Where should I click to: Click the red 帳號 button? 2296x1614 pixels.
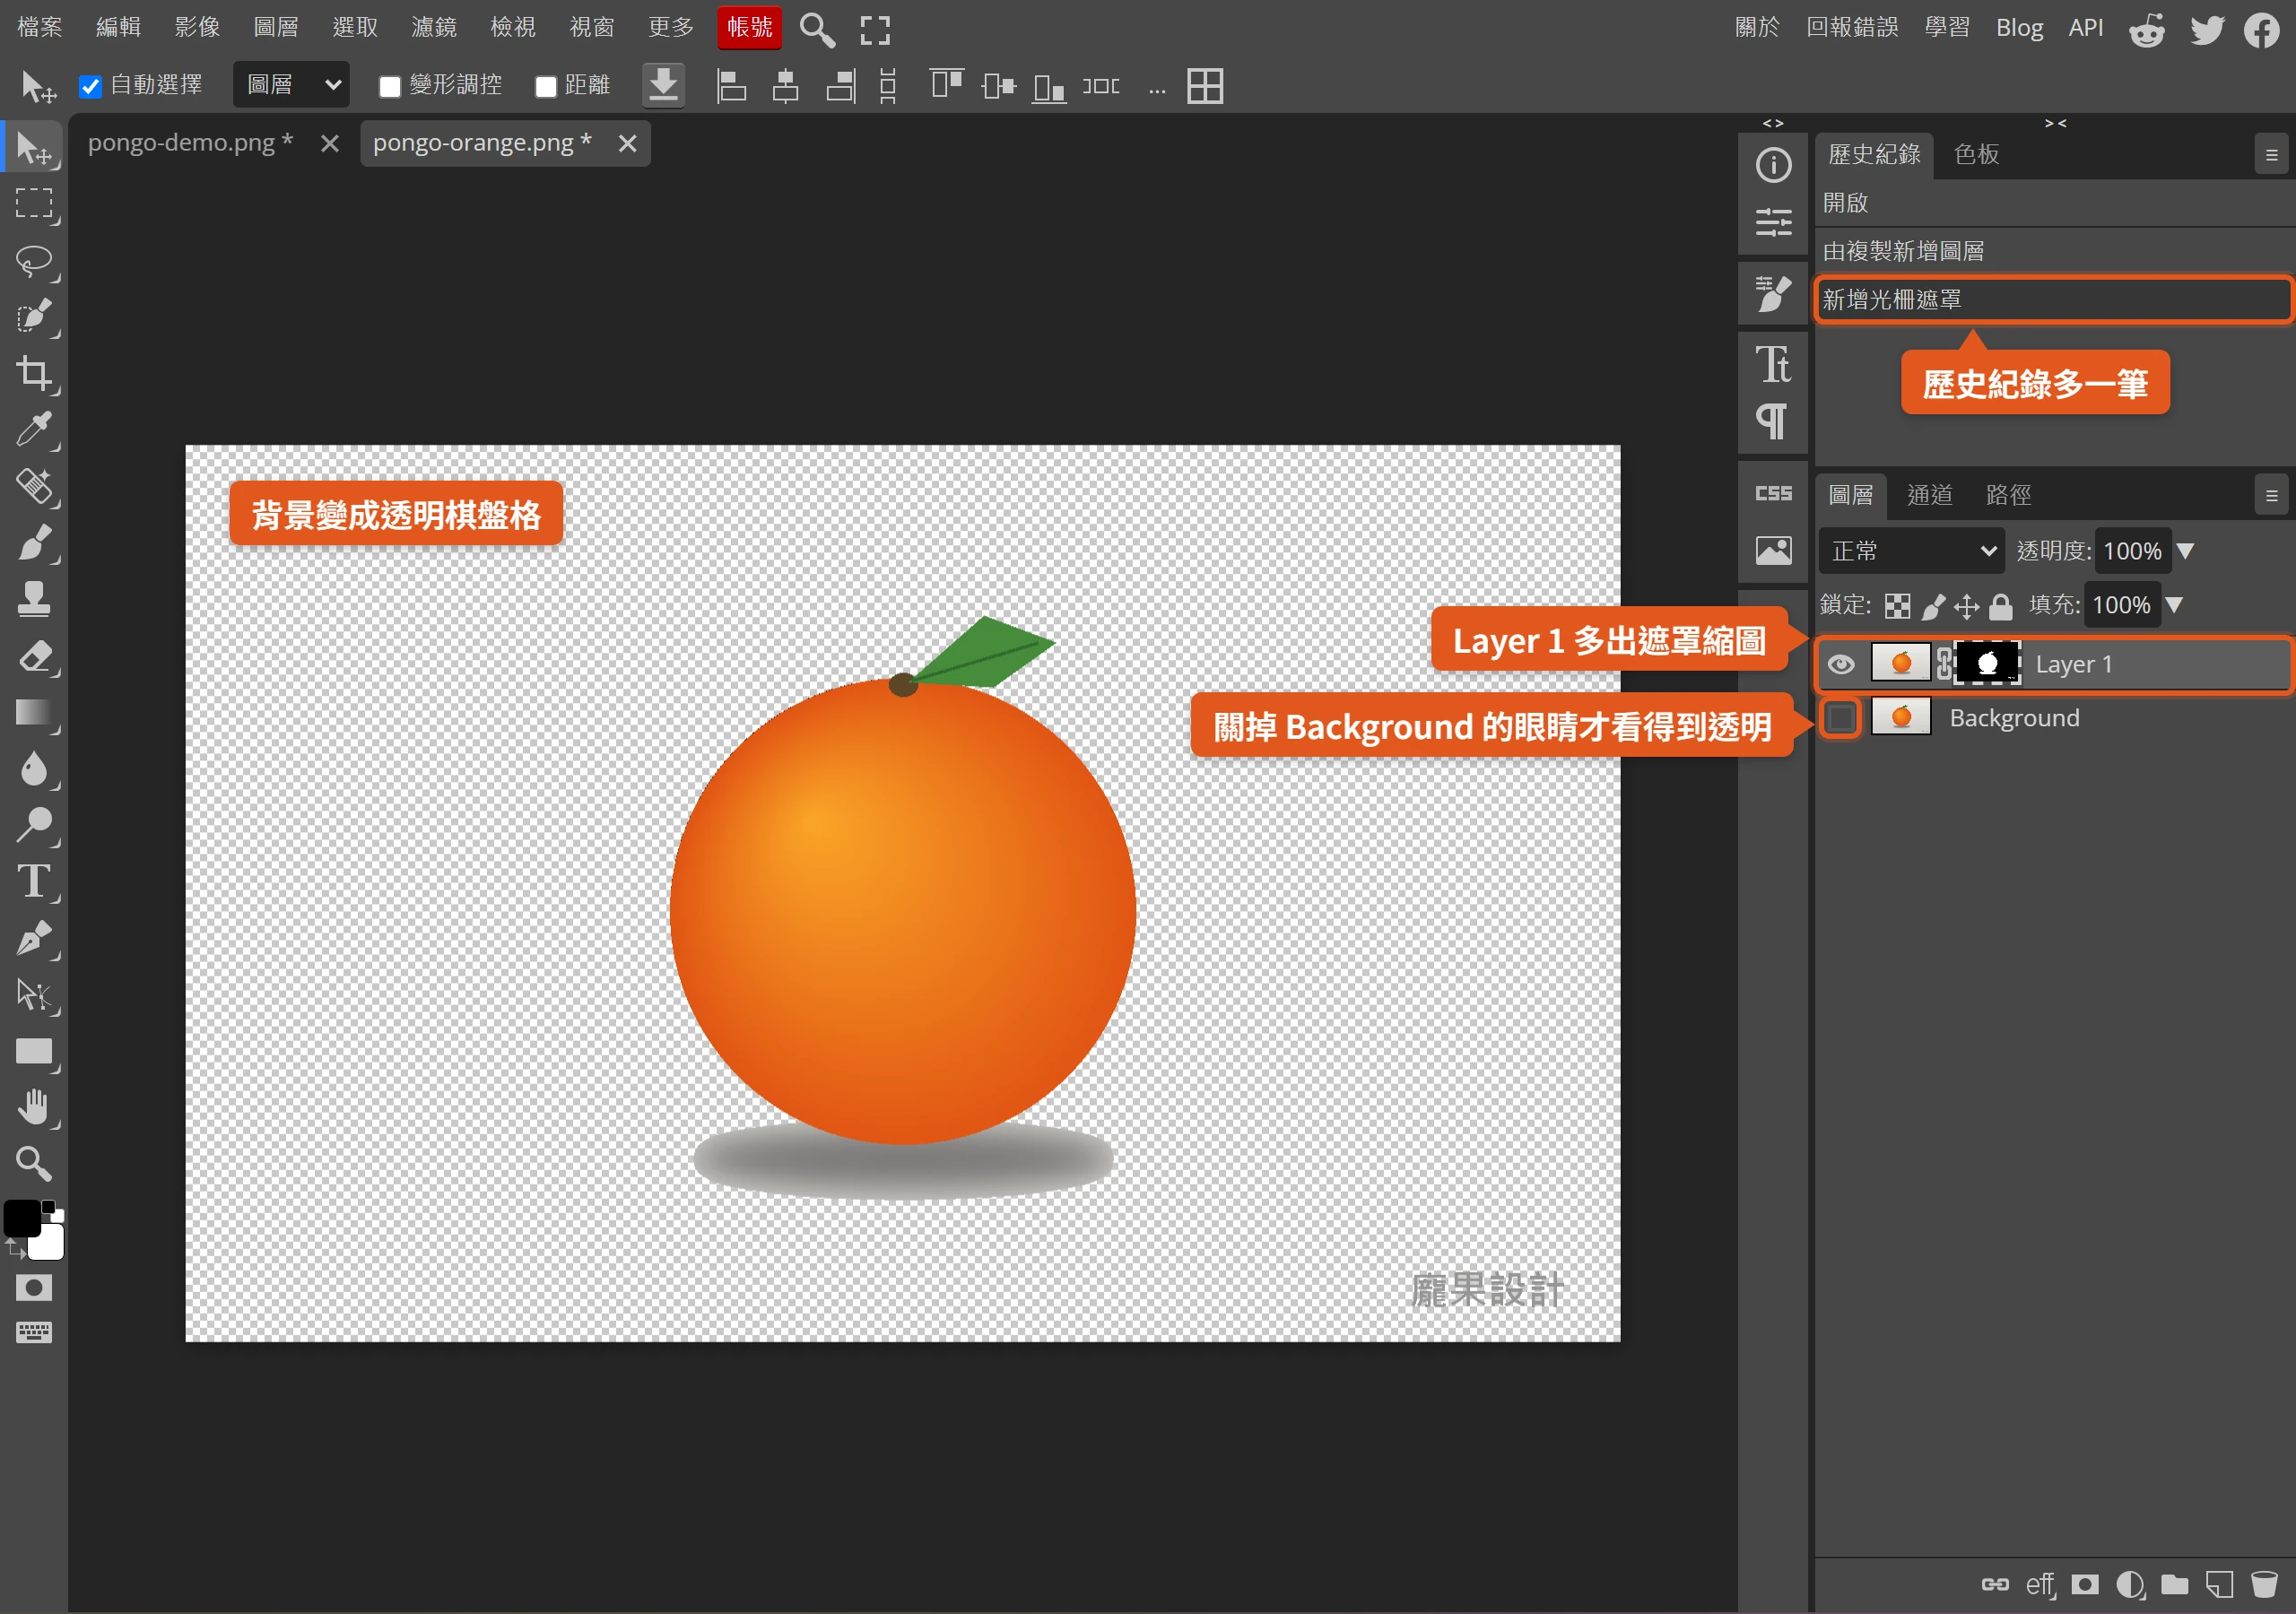749,28
